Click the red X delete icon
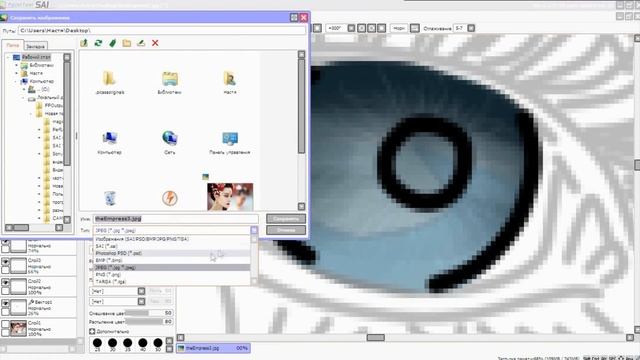This screenshot has width=640, height=360. click(x=155, y=43)
